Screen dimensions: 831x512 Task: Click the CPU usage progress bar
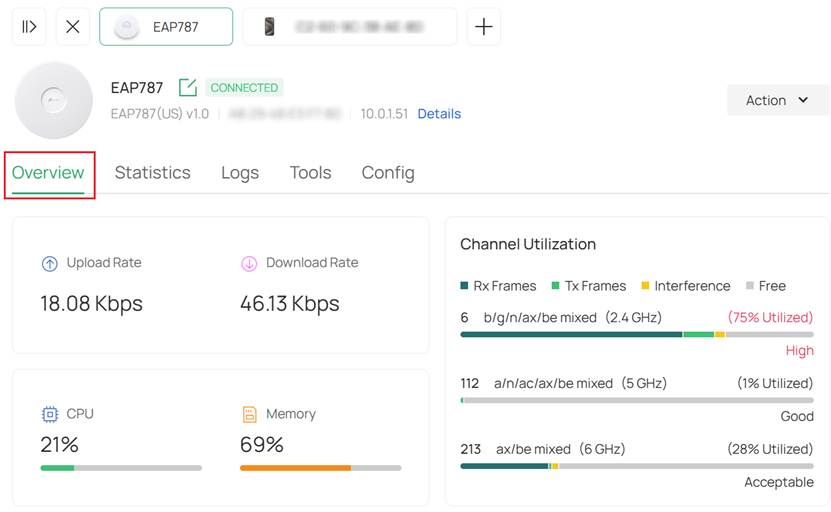(x=121, y=468)
